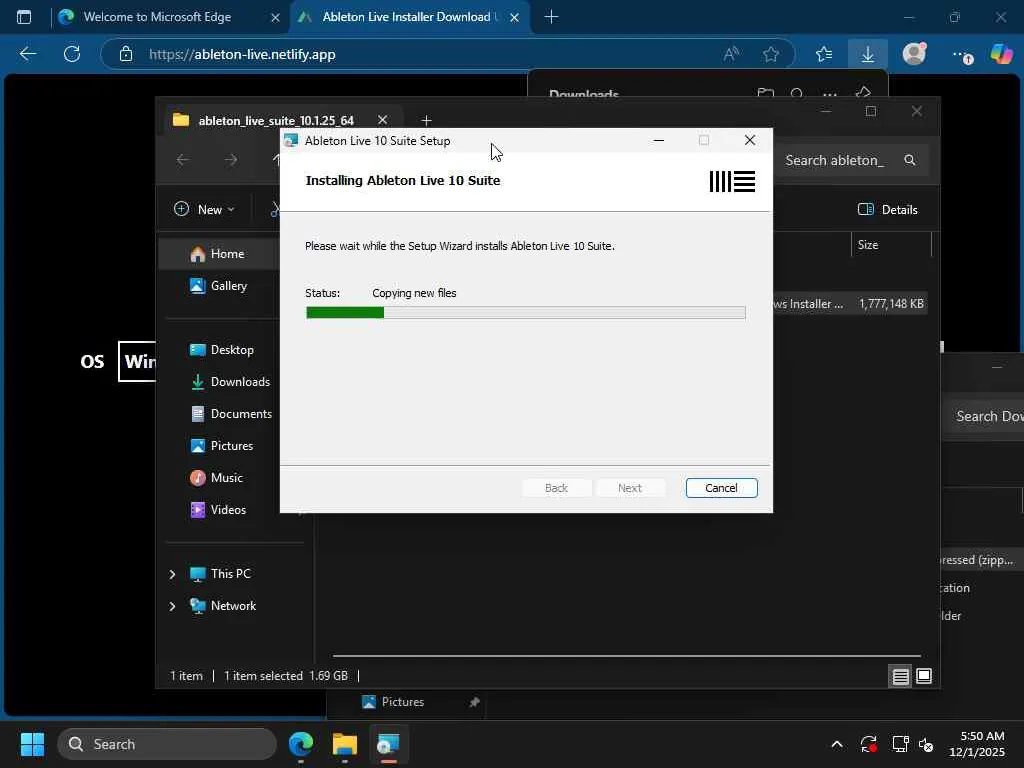Open the New dropdown in Explorer

coord(204,210)
